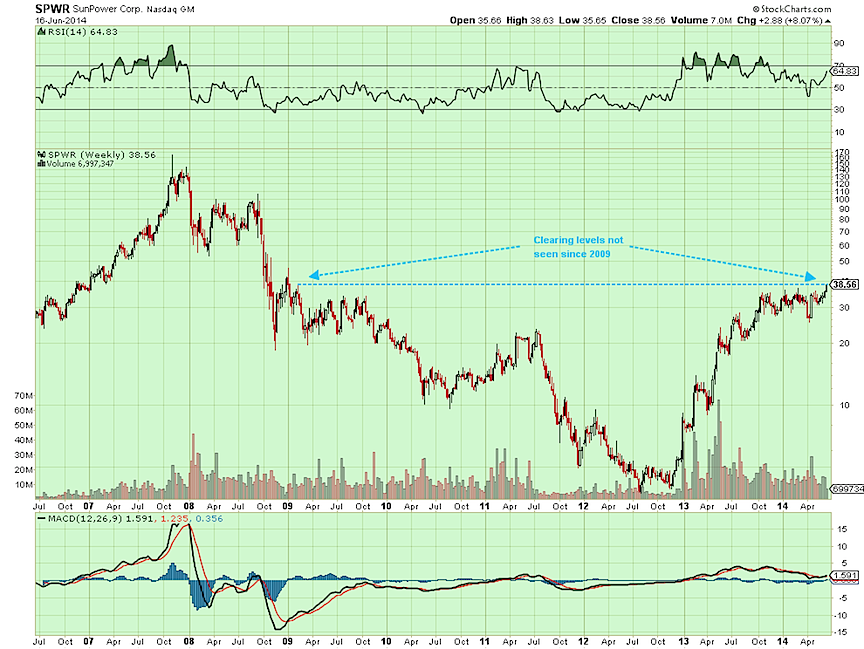Click the 50M volume axis label
Screen dimensions: 864x649
click(24, 425)
